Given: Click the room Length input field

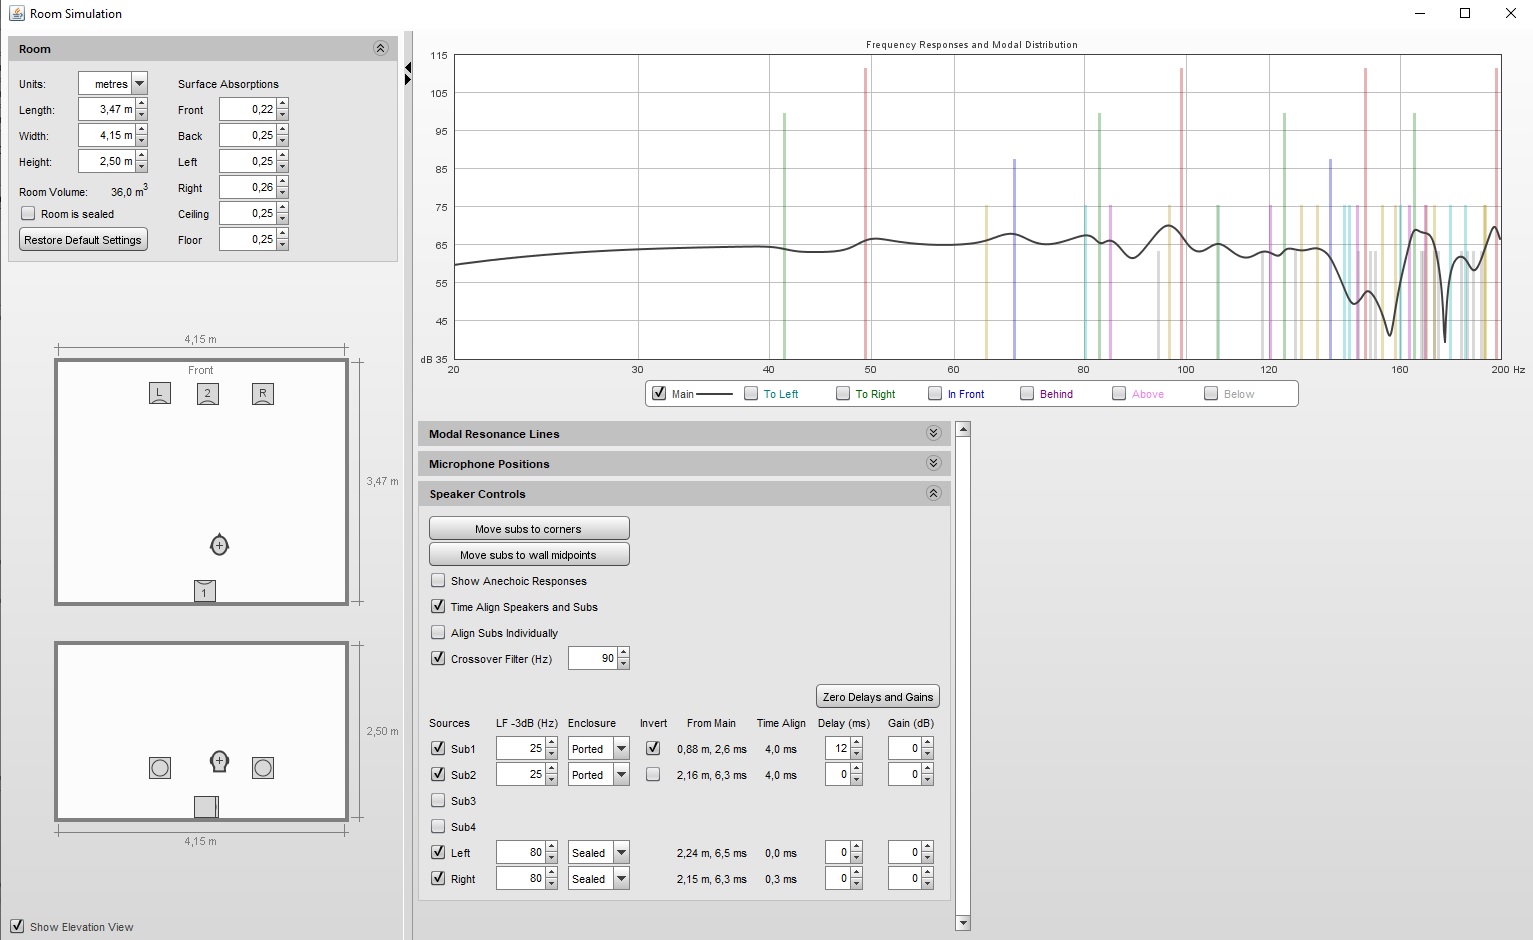Looking at the screenshot, I should [107, 109].
